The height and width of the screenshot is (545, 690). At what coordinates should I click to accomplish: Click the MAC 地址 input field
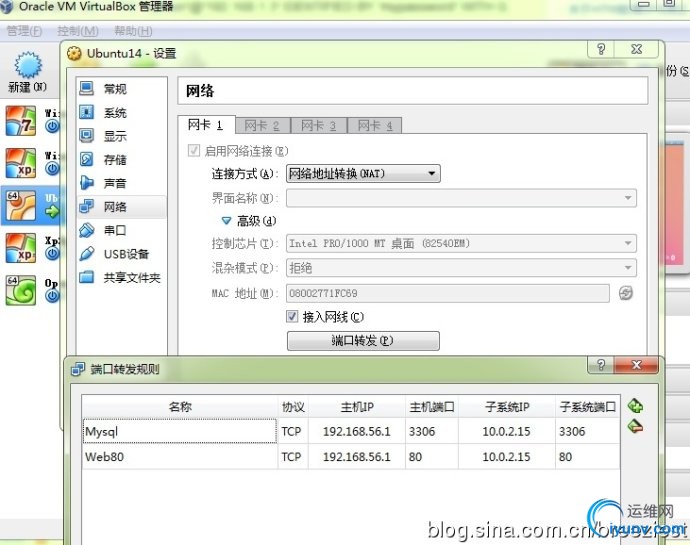pyautogui.click(x=448, y=293)
